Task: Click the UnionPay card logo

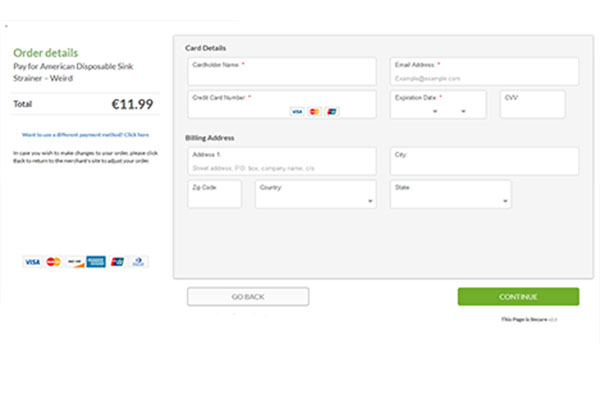Action: 117,262
